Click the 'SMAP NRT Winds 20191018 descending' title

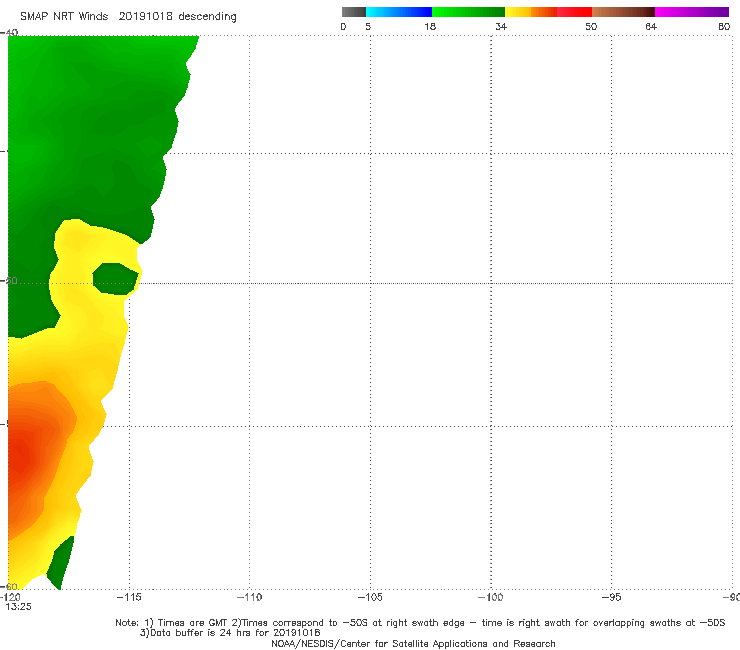(x=128, y=17)
